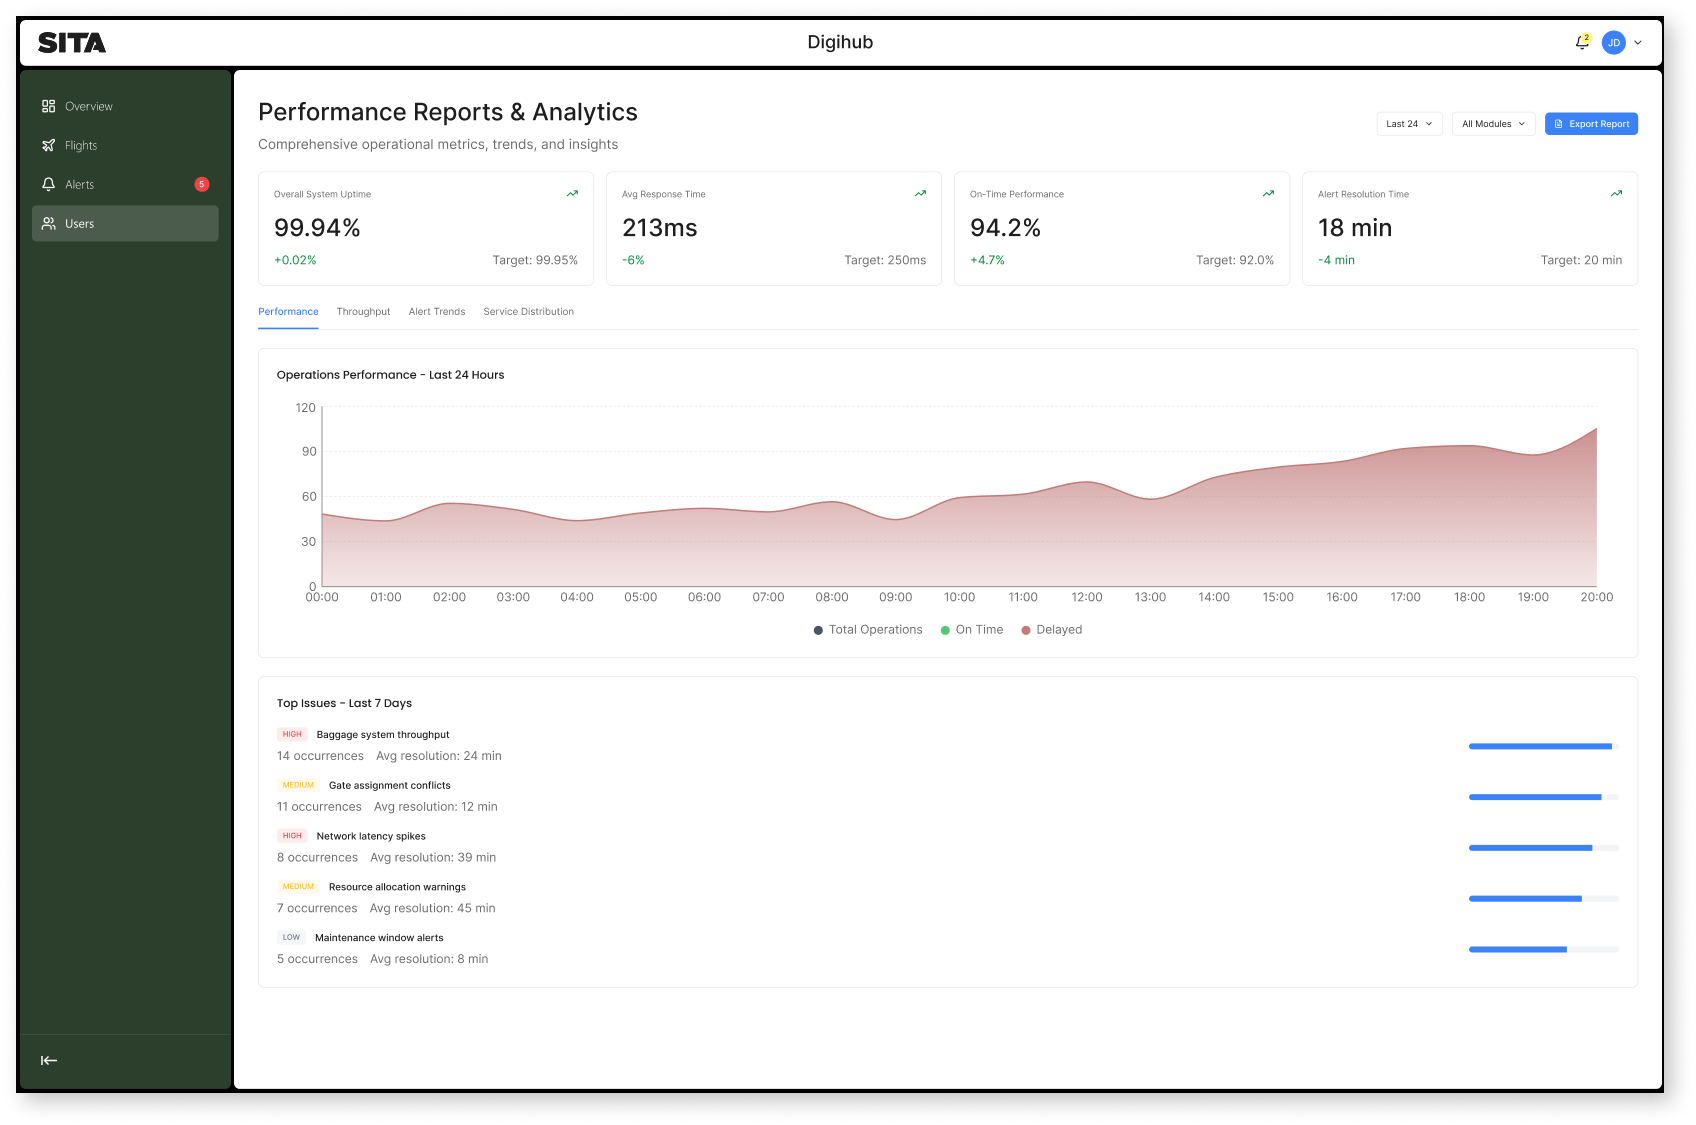This screenshot has width=1696, height=1125.
Task: Select the Flights icon in the sidebar
Action: [x=48, y=144]
